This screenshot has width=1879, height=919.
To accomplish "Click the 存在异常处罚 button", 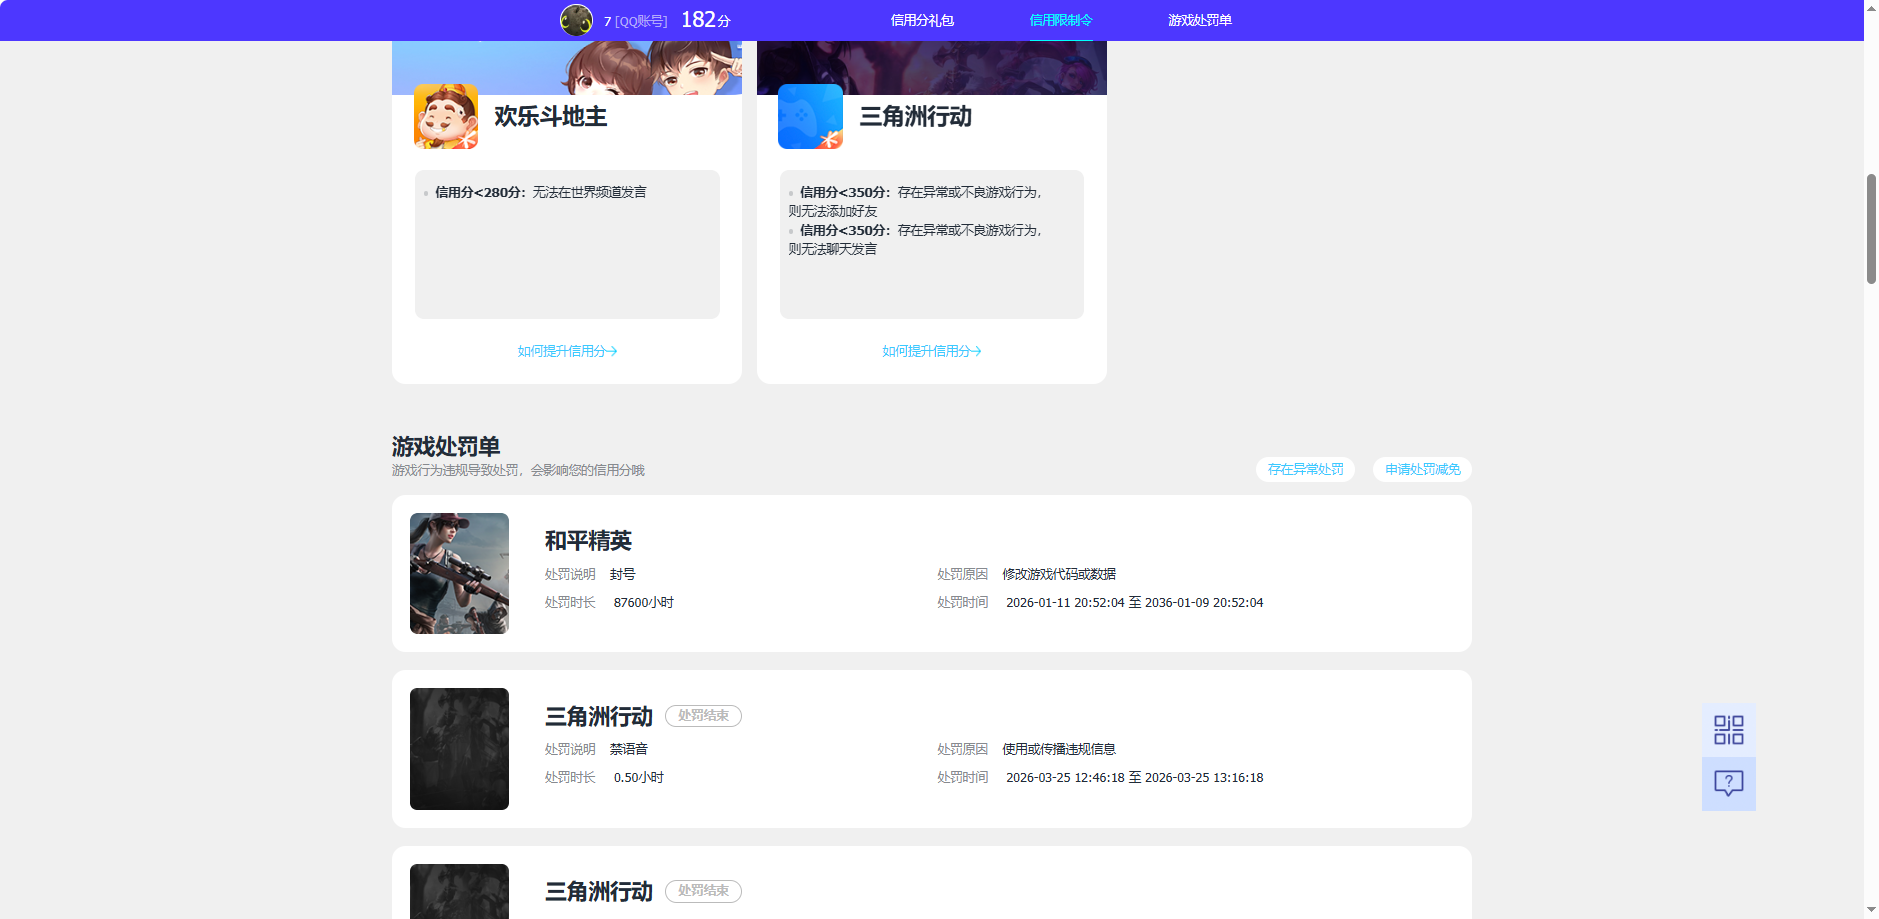I will tap(1306, 469).
